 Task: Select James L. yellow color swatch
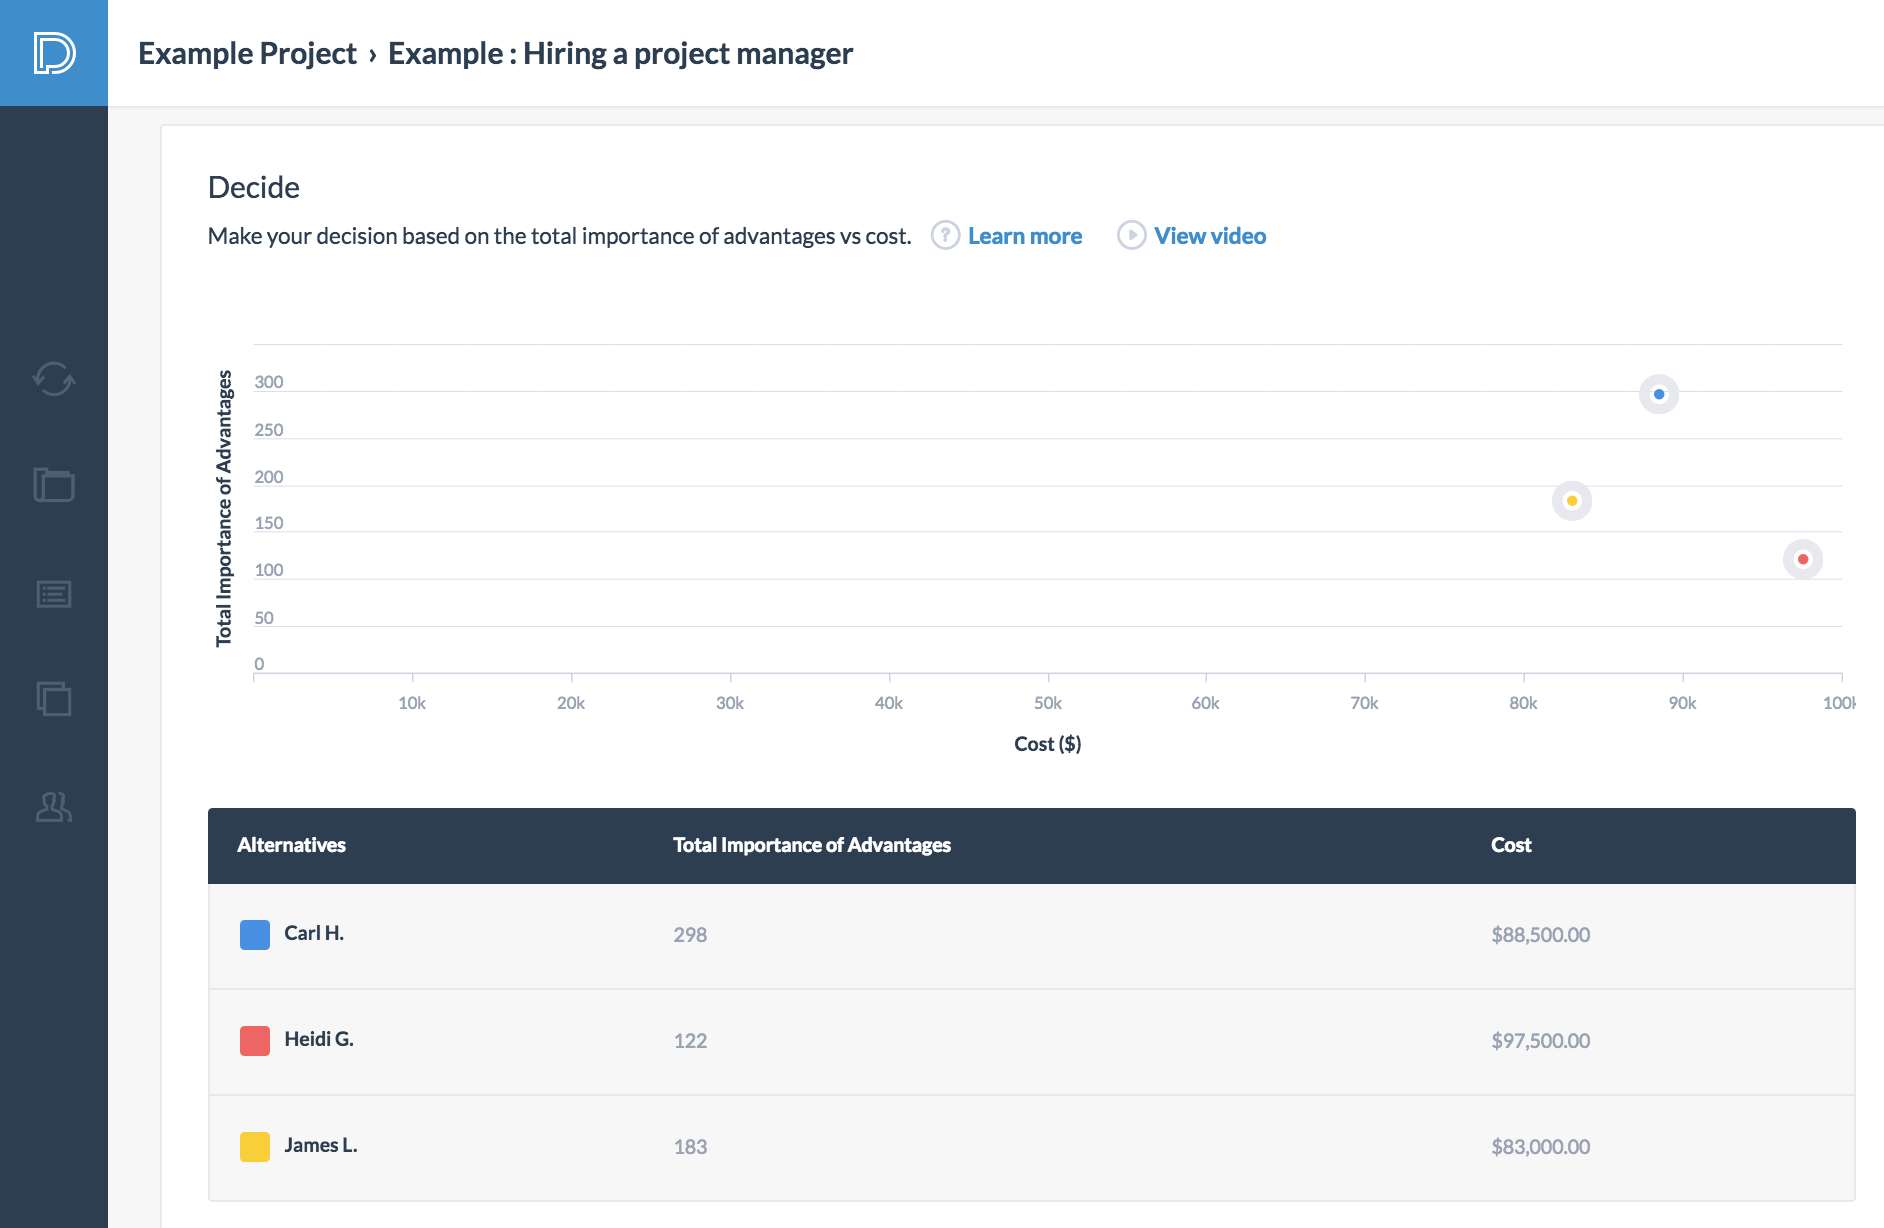(x=255, y=1147)
